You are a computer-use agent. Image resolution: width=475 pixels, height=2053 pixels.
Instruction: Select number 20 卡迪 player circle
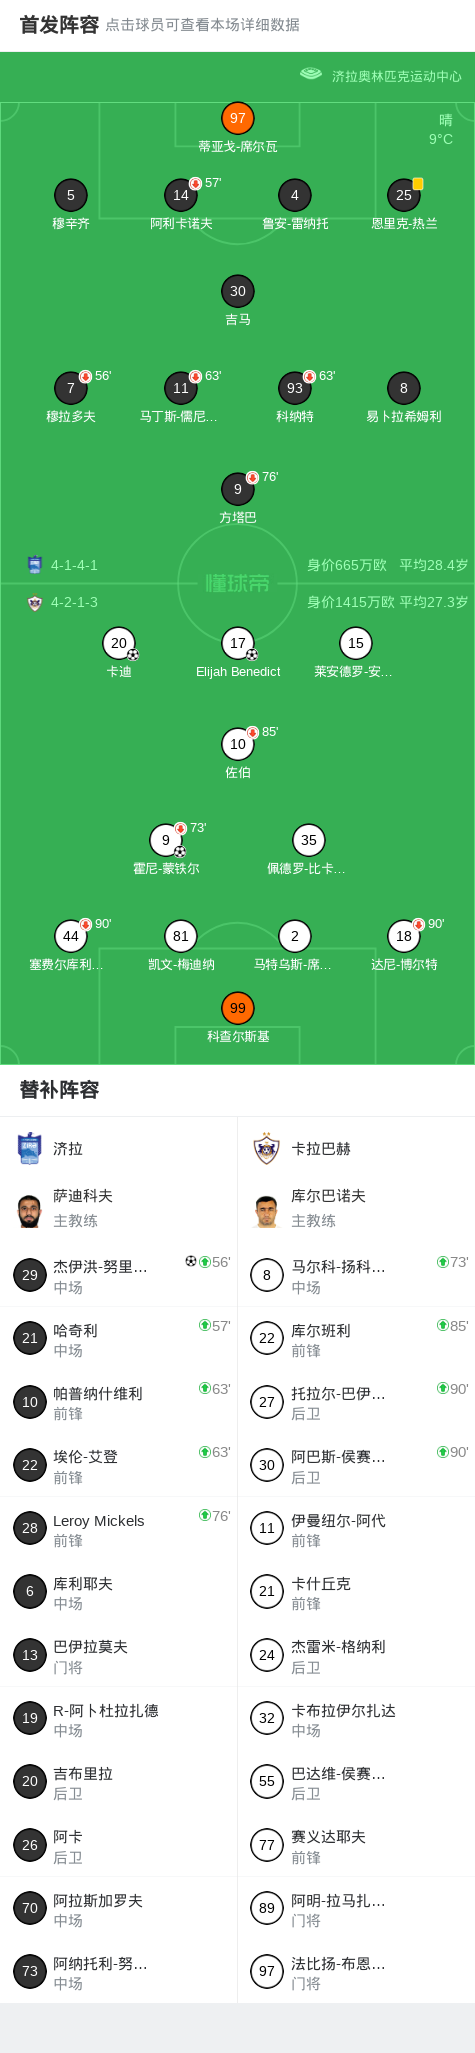click(x=119, y=643)
